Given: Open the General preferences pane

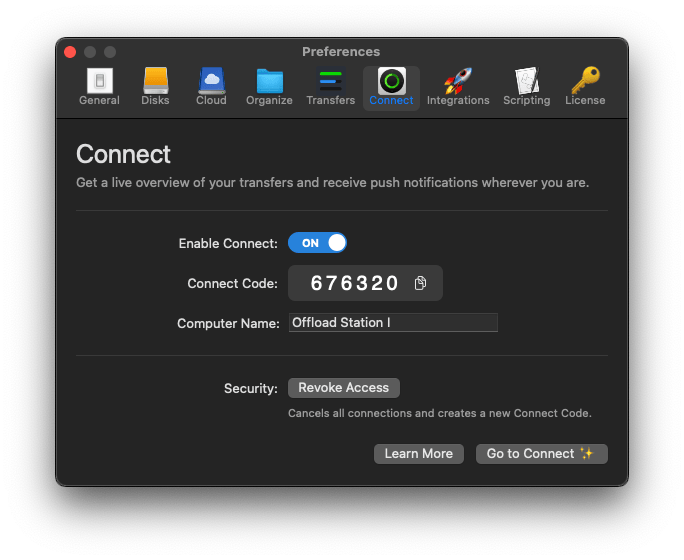Looking at the screenshot, I should point(99,86).
